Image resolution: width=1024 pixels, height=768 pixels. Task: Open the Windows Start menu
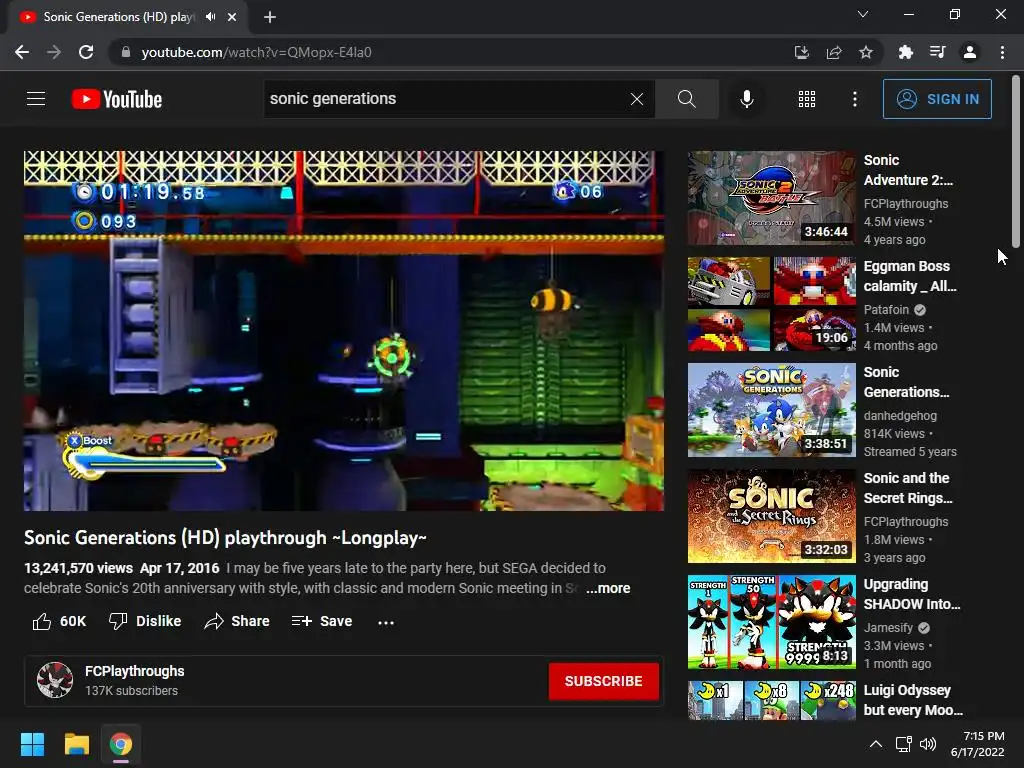point(32,744)
